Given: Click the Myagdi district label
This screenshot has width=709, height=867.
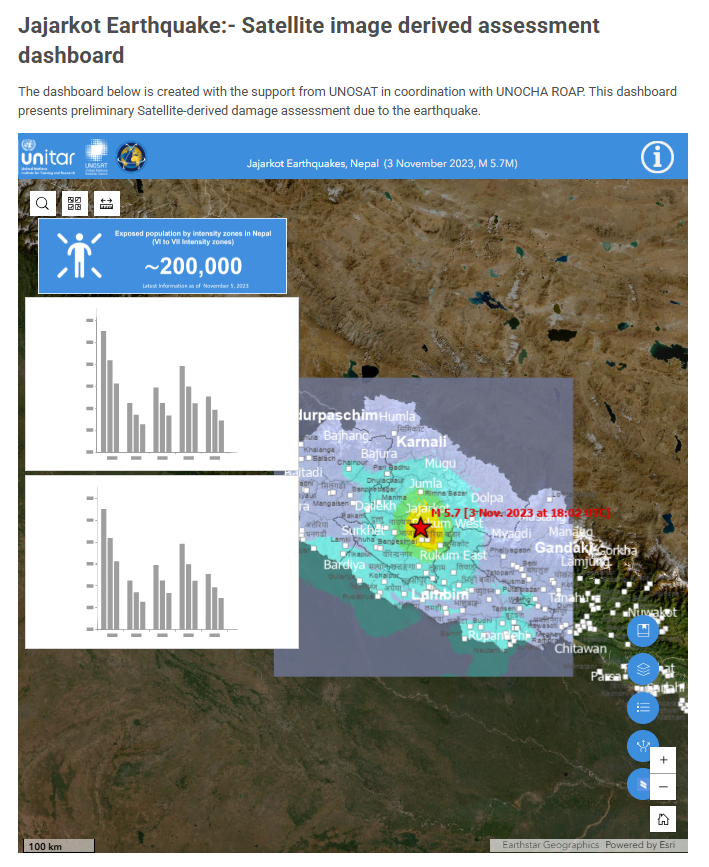Looking at the screenshot, I should (511, 534).
